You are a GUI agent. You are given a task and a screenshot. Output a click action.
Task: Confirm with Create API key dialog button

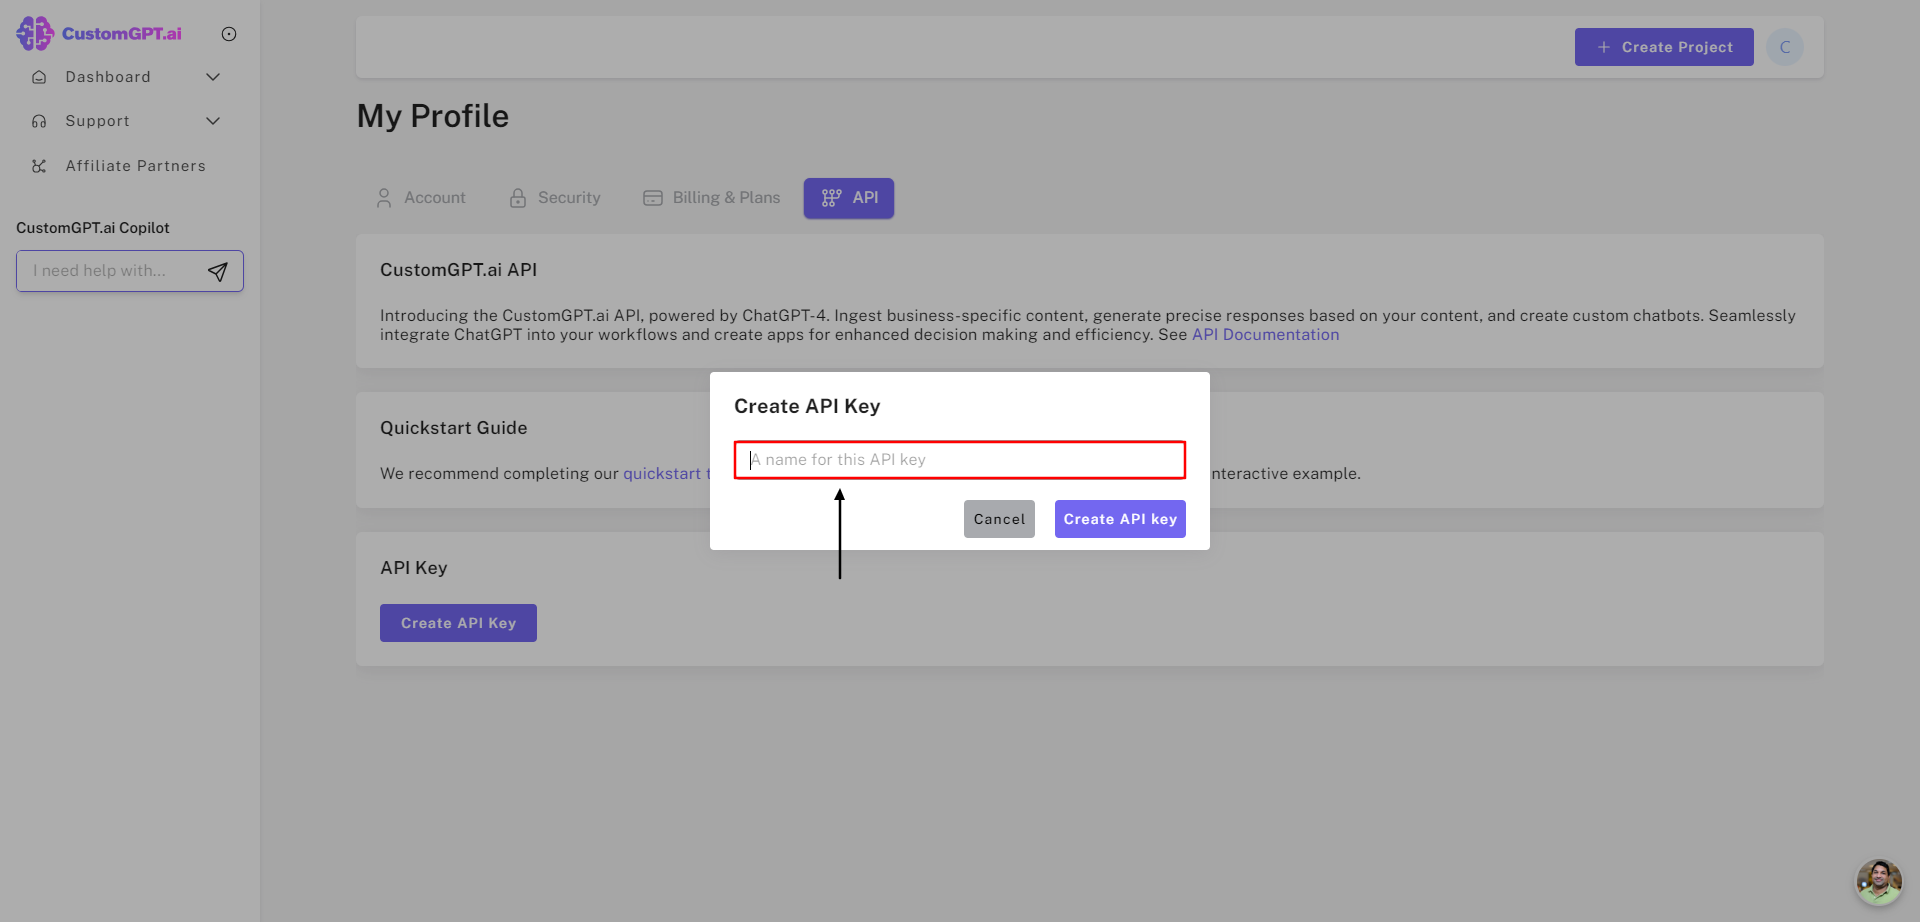(x=1120, y=519)
